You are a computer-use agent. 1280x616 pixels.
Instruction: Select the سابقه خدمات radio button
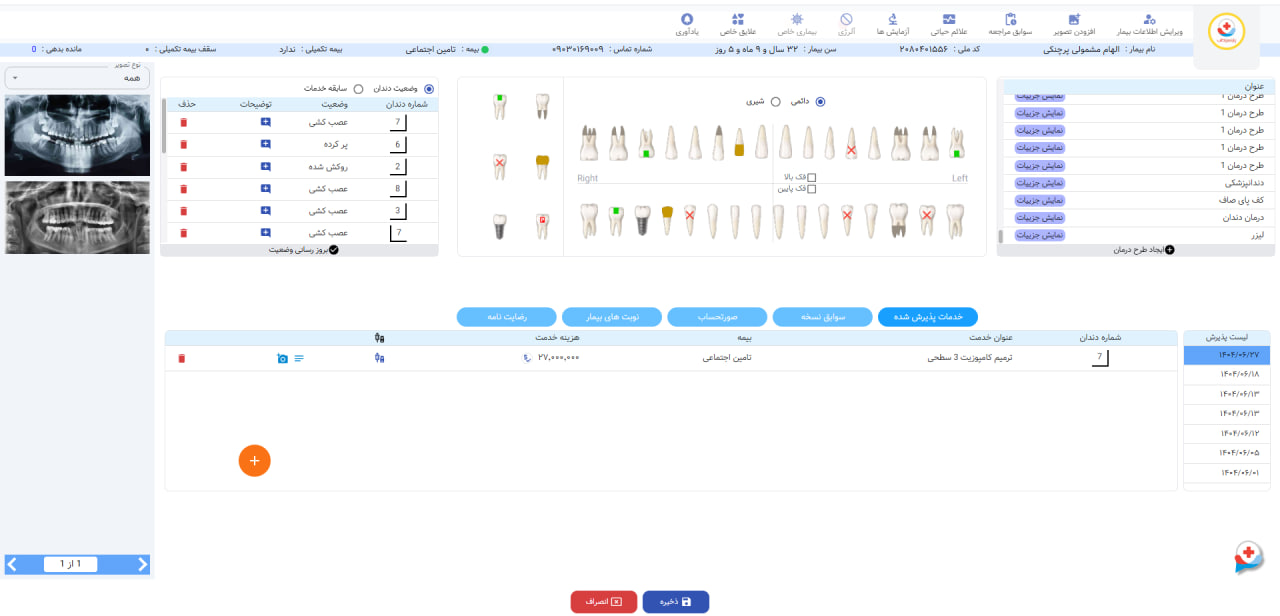(x=358, y=88)
